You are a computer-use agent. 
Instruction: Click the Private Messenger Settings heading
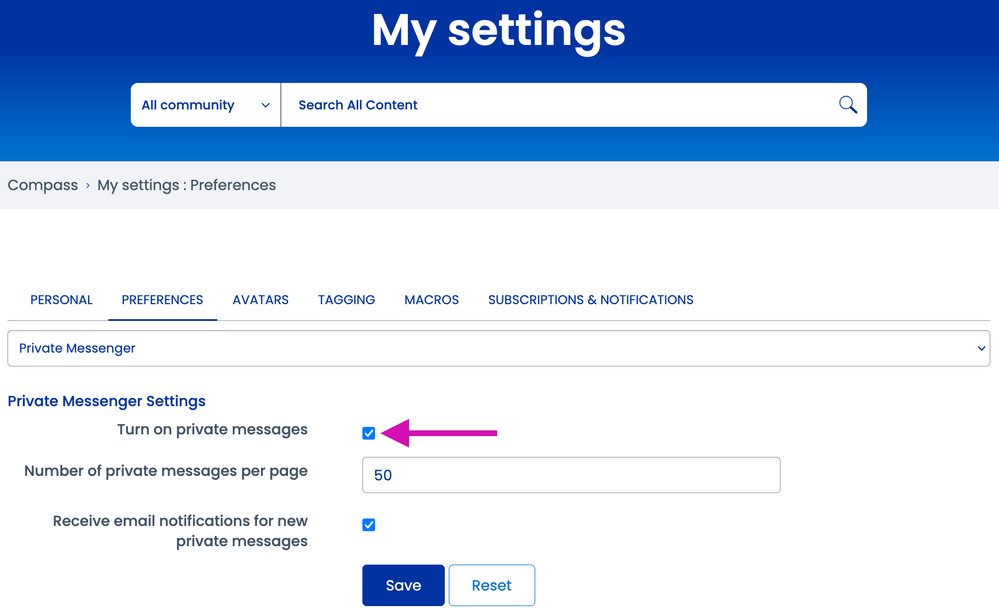coord(106,401)
